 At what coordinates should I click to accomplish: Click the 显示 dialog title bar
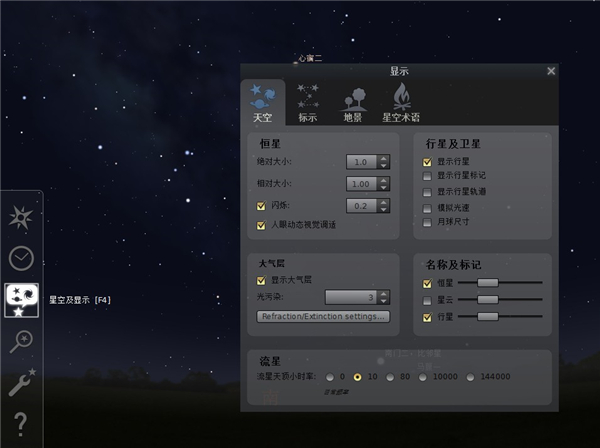coord(399,71)
